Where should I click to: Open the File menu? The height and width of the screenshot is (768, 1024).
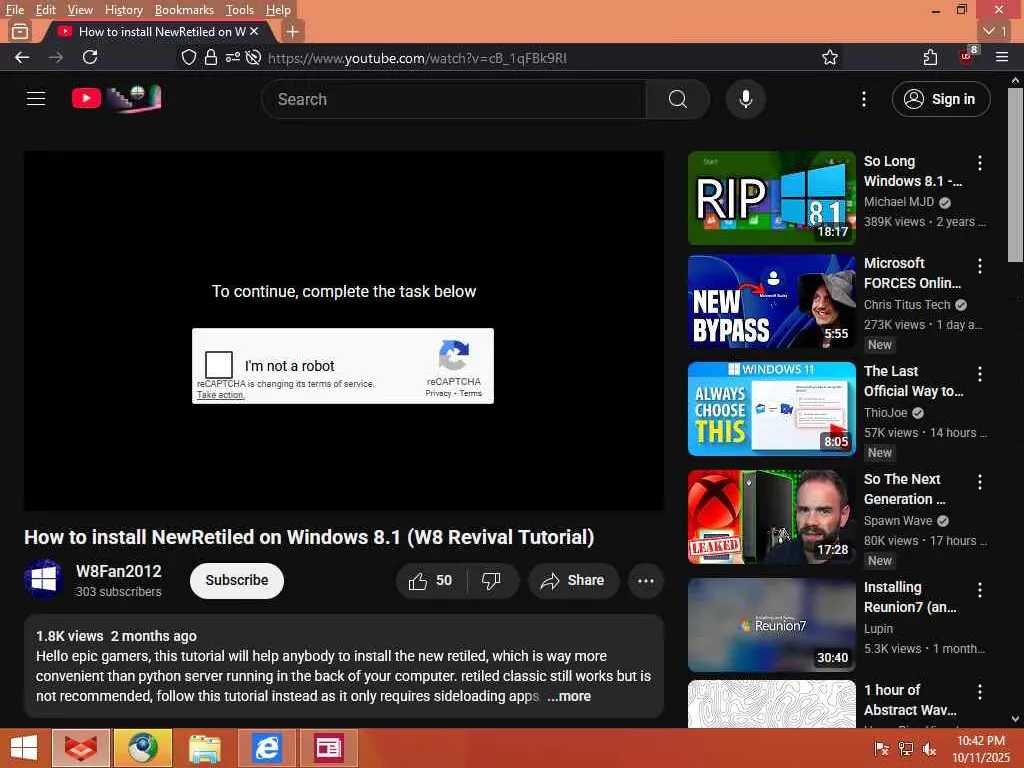point(14,10)
